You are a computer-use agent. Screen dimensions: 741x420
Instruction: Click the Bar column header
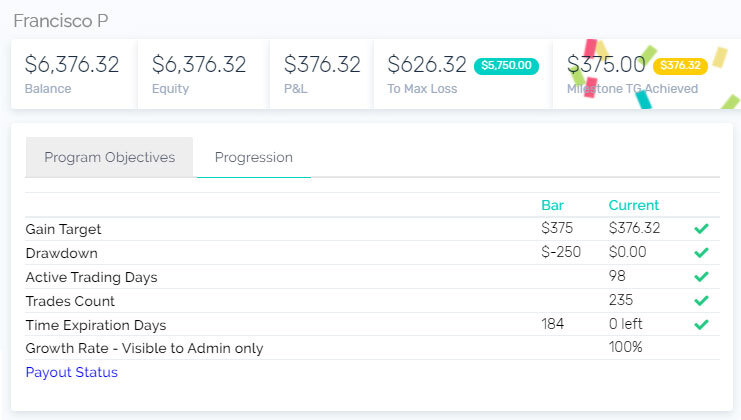pos(552,205)
